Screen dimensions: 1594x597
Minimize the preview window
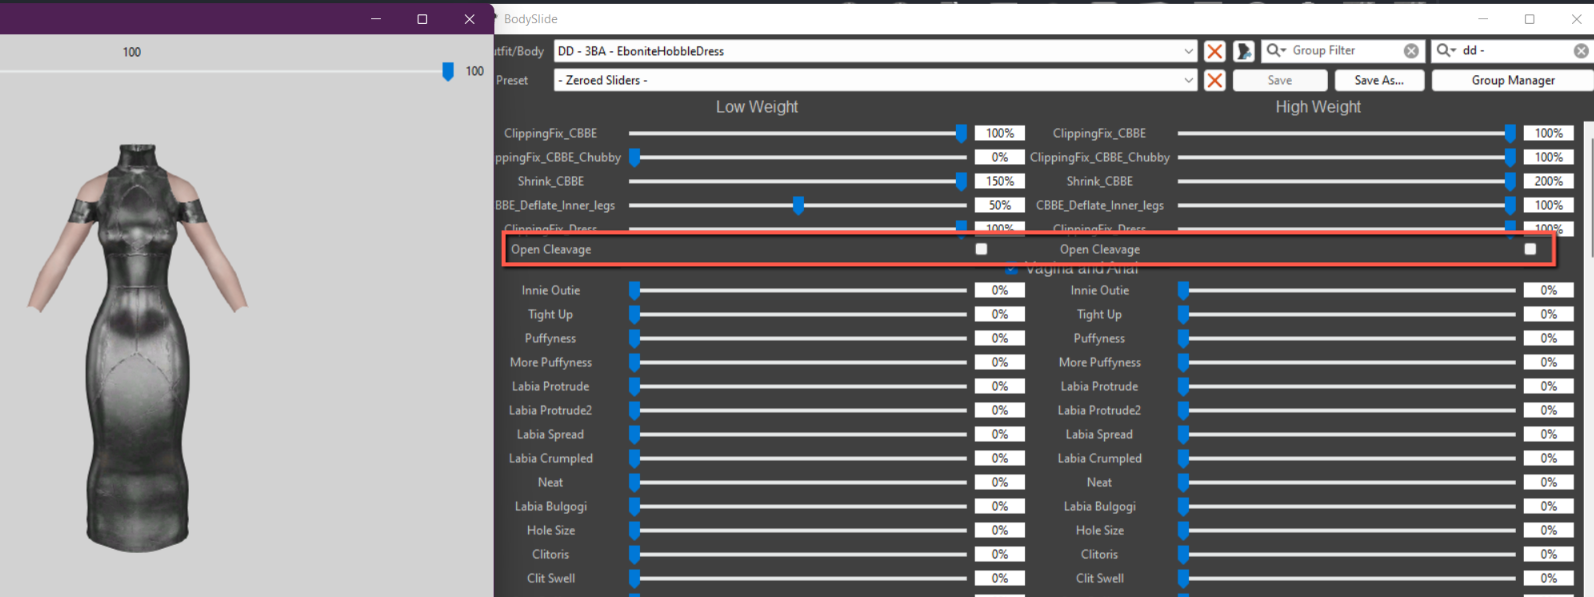[x=376, y=19]
